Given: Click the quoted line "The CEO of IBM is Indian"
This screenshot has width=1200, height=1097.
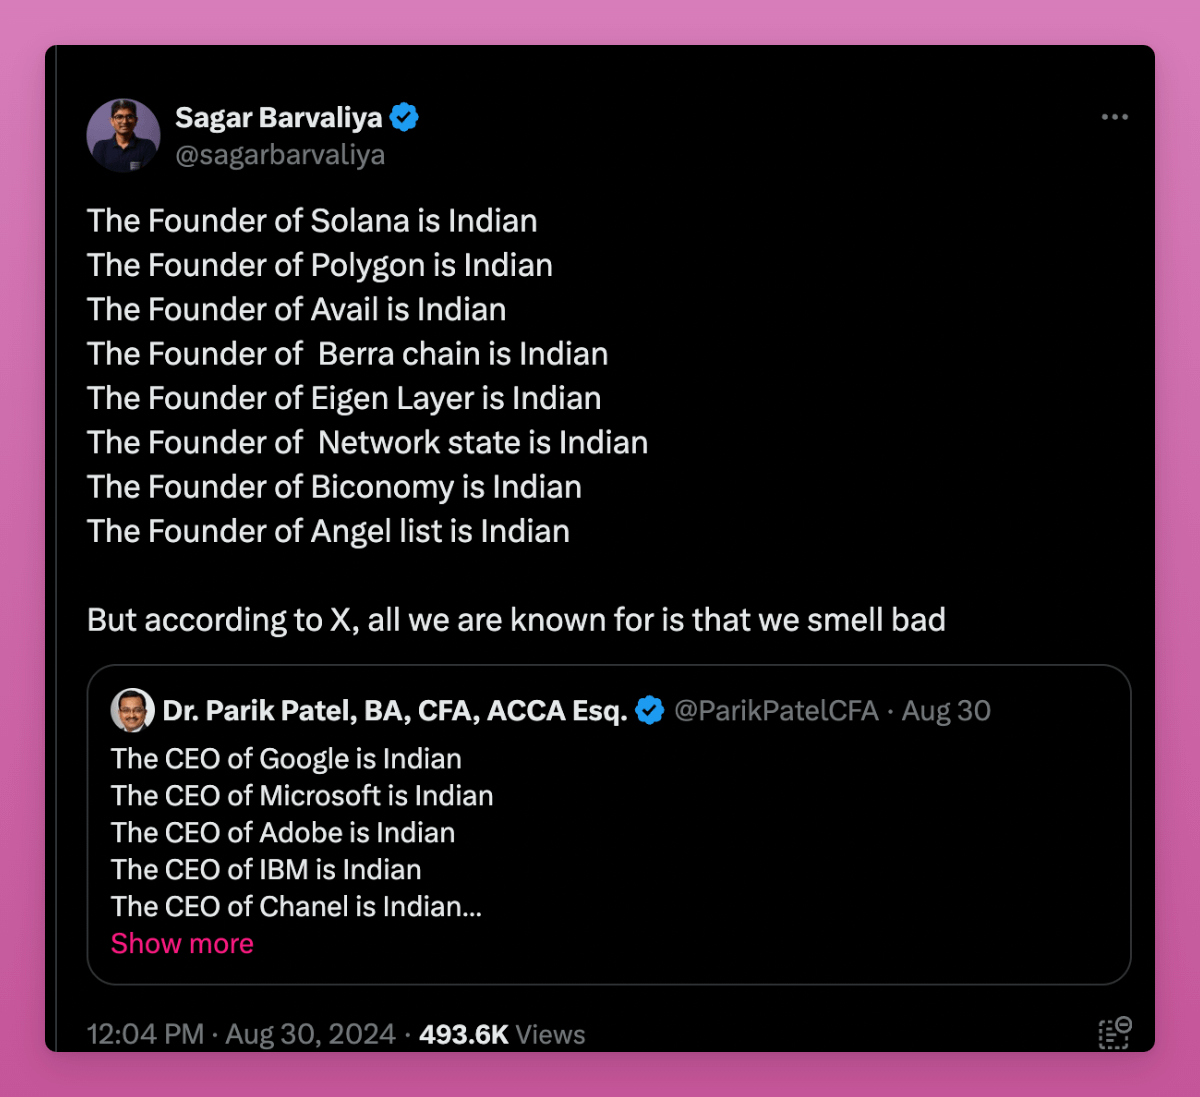Looking at the screenshot, I should pos(266,869).
